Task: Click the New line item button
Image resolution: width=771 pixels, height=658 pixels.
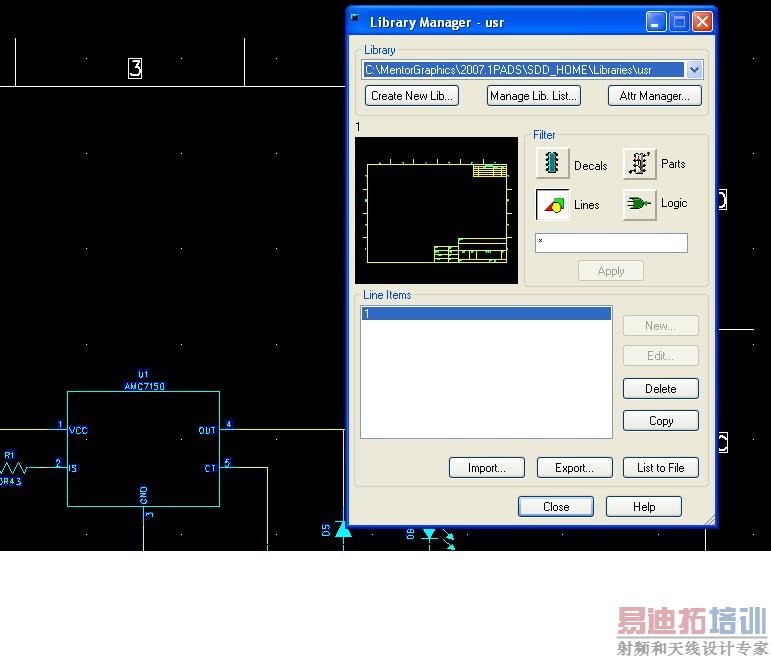Action: pos(660,326)
